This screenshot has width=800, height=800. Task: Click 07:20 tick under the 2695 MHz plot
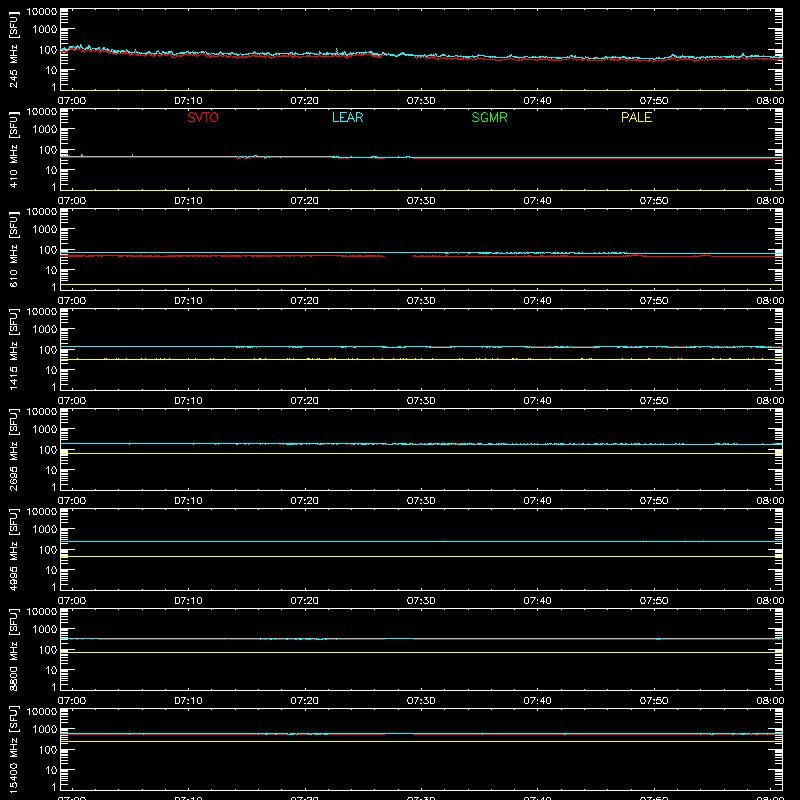(305, 501)
